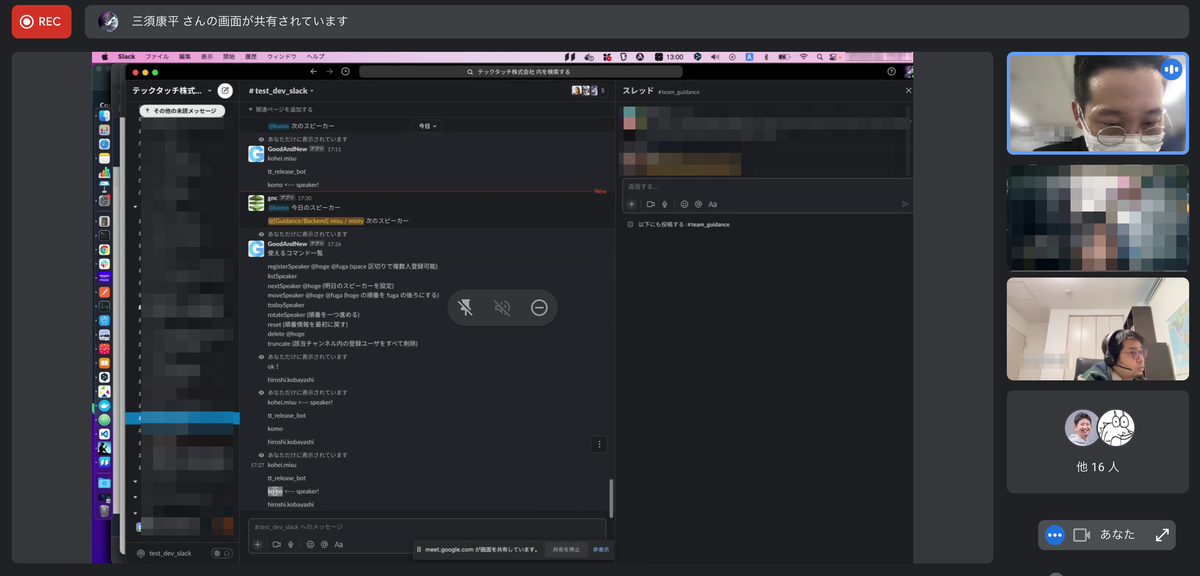Click the plus attach icon in thread composer
Image resolution: width=1200 pixels, height=576 pixels.
tap(631, 204)
